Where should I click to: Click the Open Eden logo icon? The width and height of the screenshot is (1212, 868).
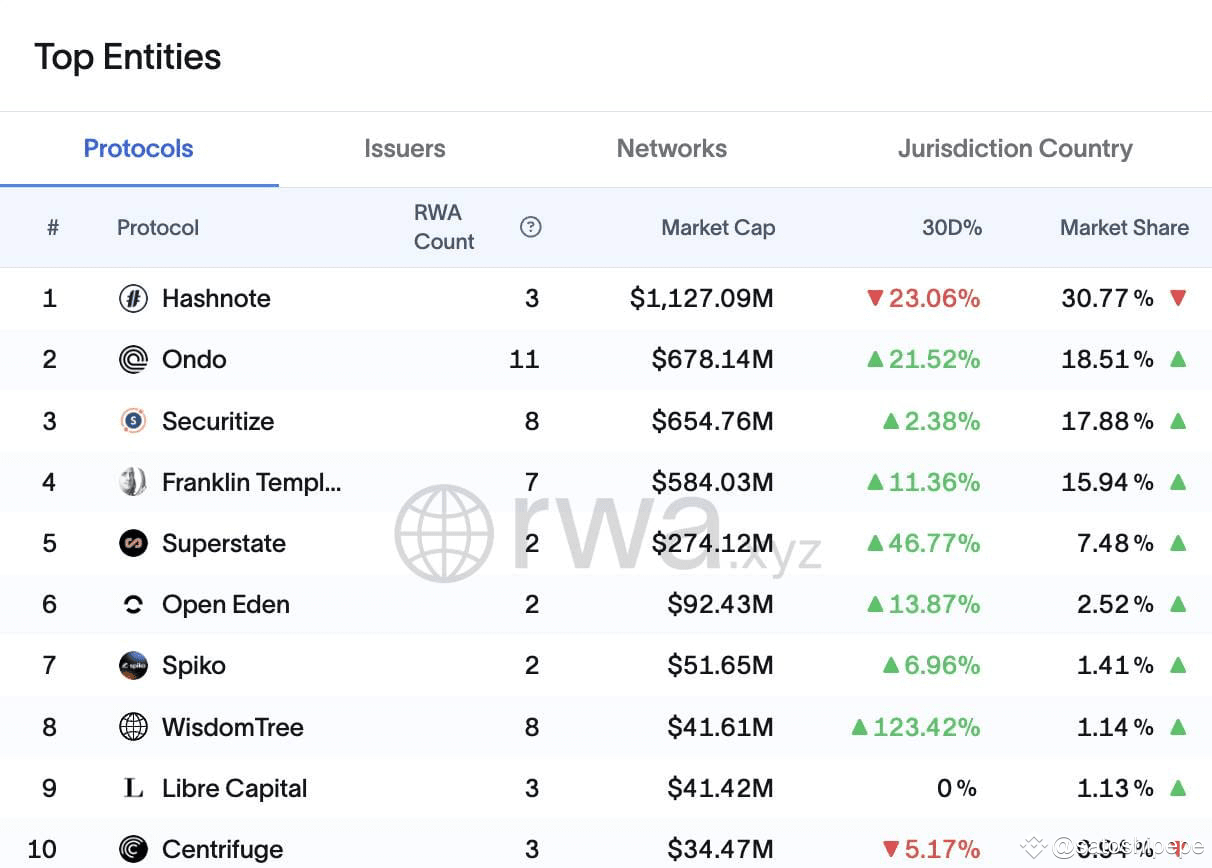point(133,605)
